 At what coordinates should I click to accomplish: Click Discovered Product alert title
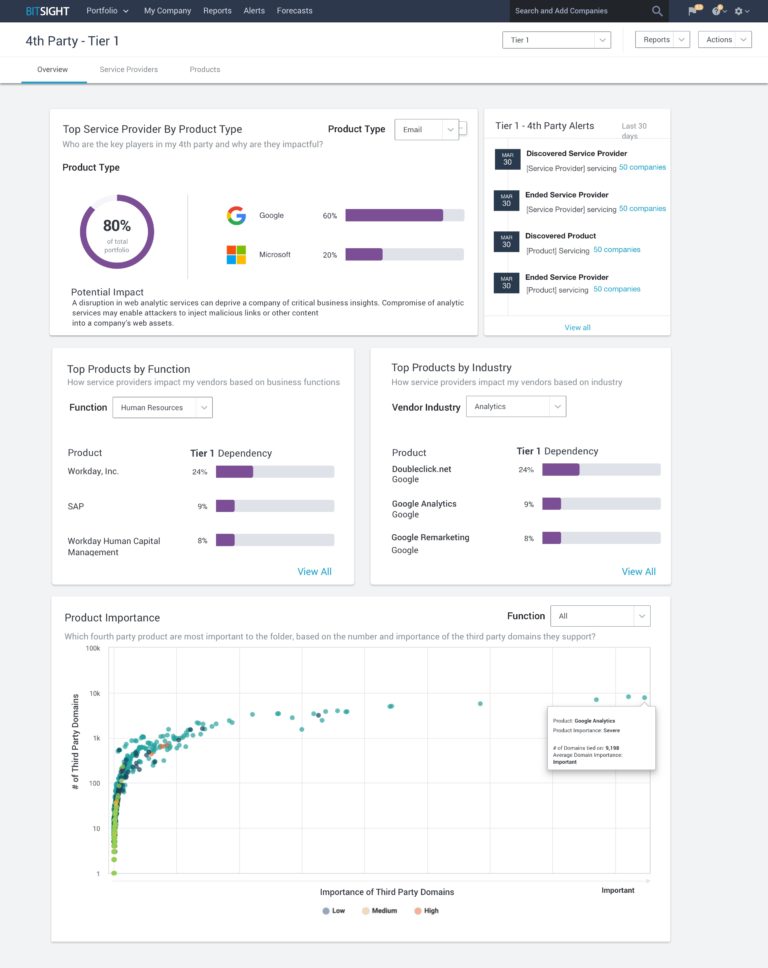pos(561,236)
